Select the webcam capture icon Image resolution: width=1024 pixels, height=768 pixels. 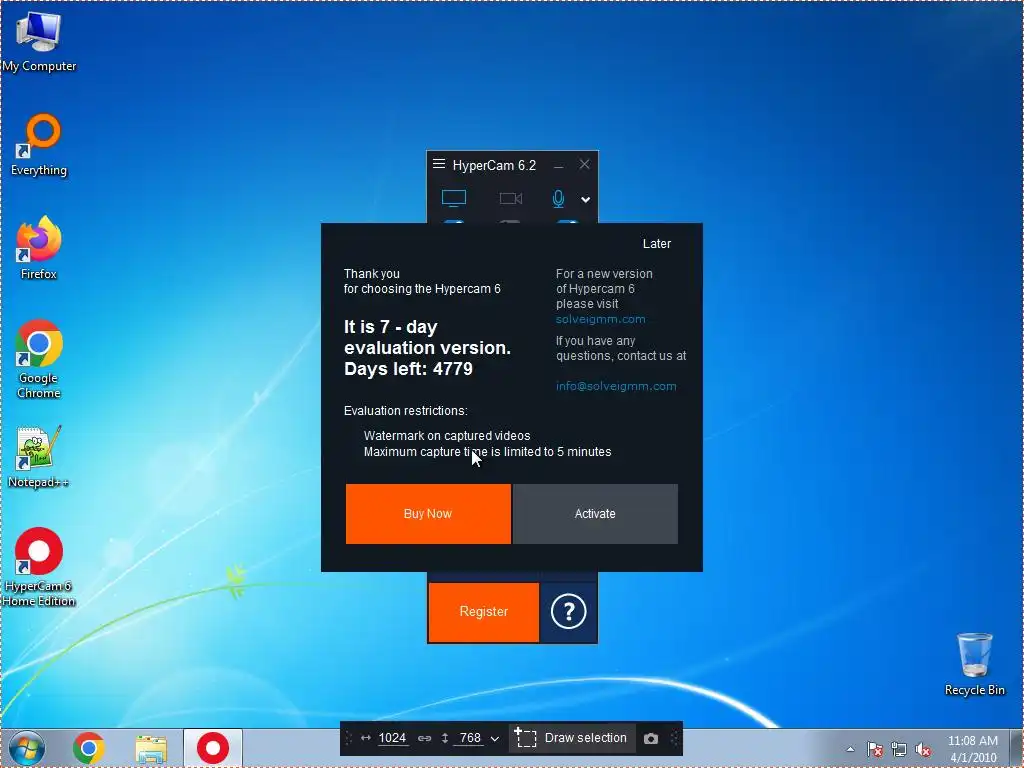point(511,198)
